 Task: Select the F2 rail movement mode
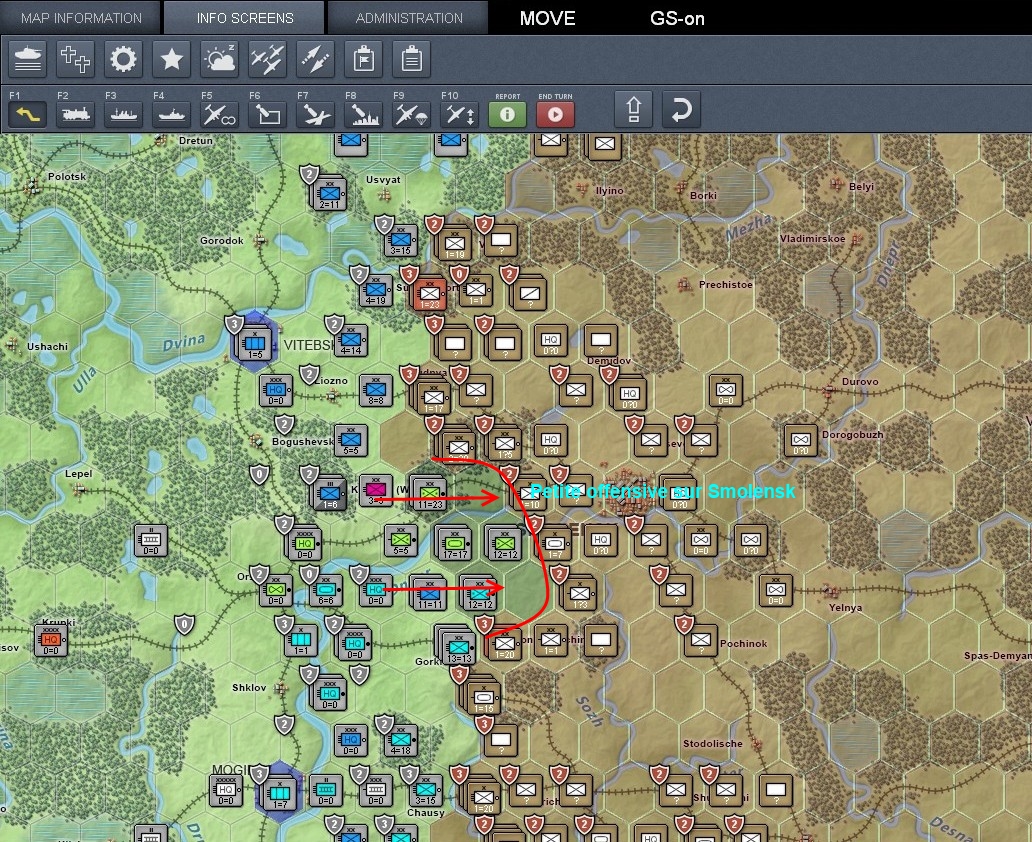tap(76, 114)
